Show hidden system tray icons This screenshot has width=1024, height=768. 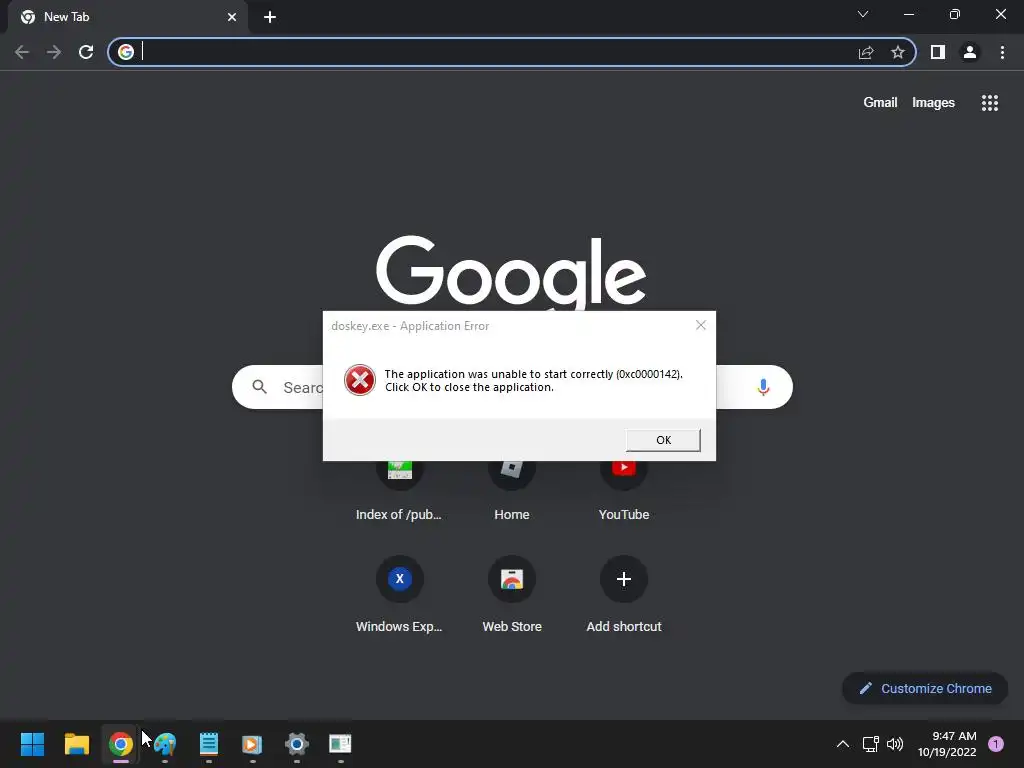pyautogui.click(x=843, y=744)
